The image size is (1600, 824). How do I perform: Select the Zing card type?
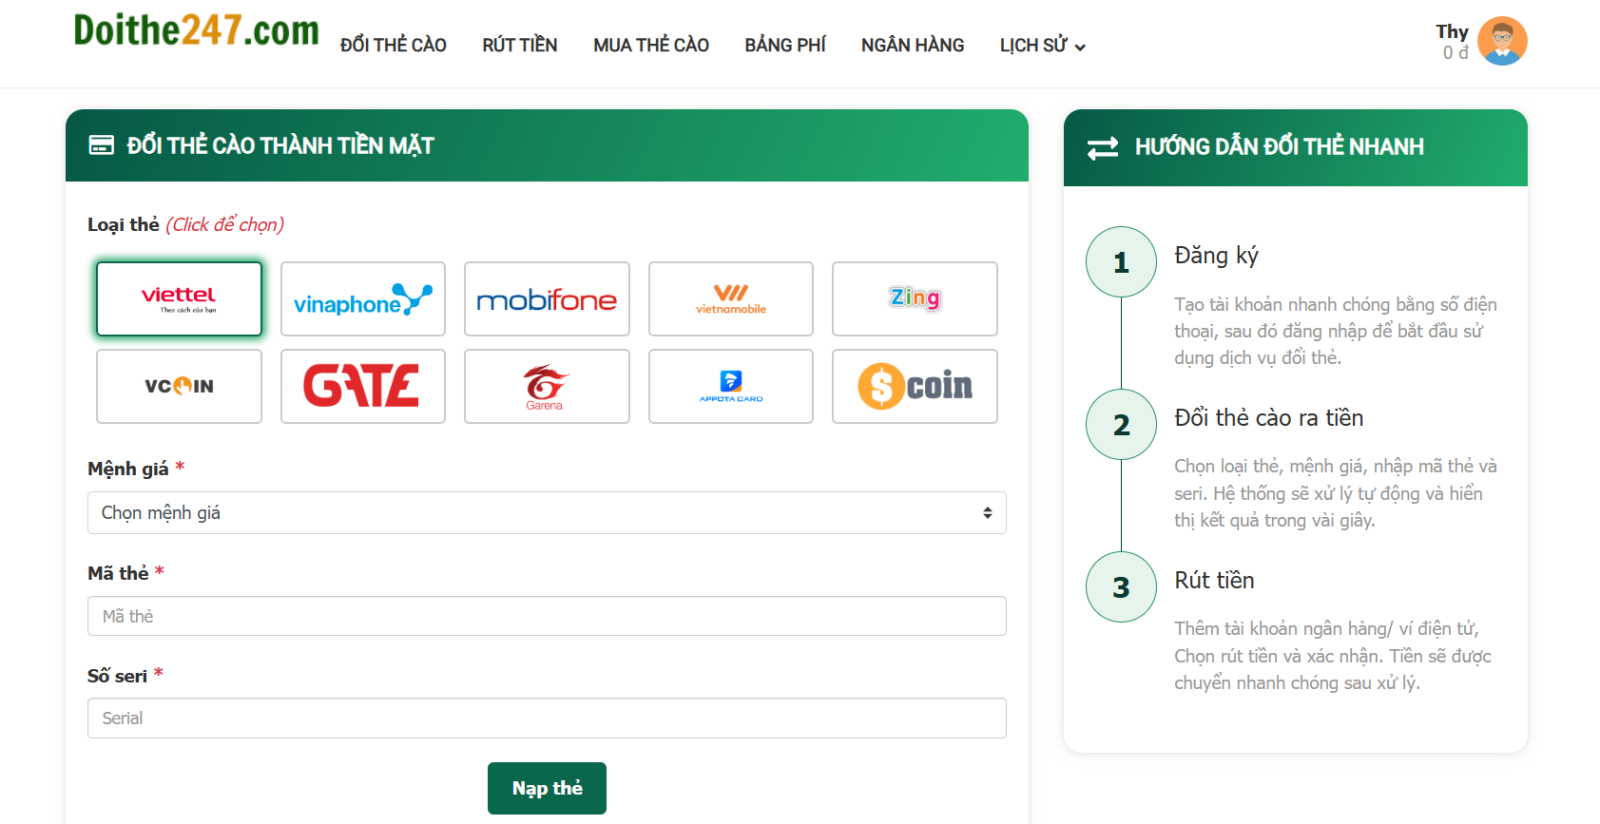pyautogui.click(x=915, y=299)
